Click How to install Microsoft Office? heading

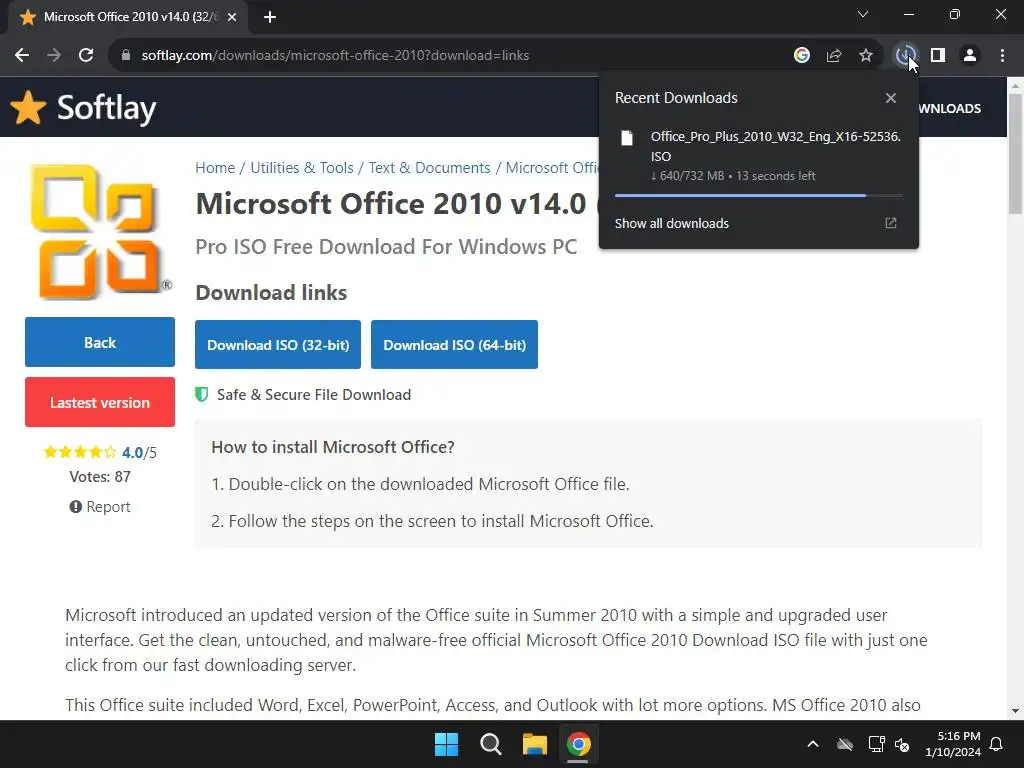[x=333, y=447]
